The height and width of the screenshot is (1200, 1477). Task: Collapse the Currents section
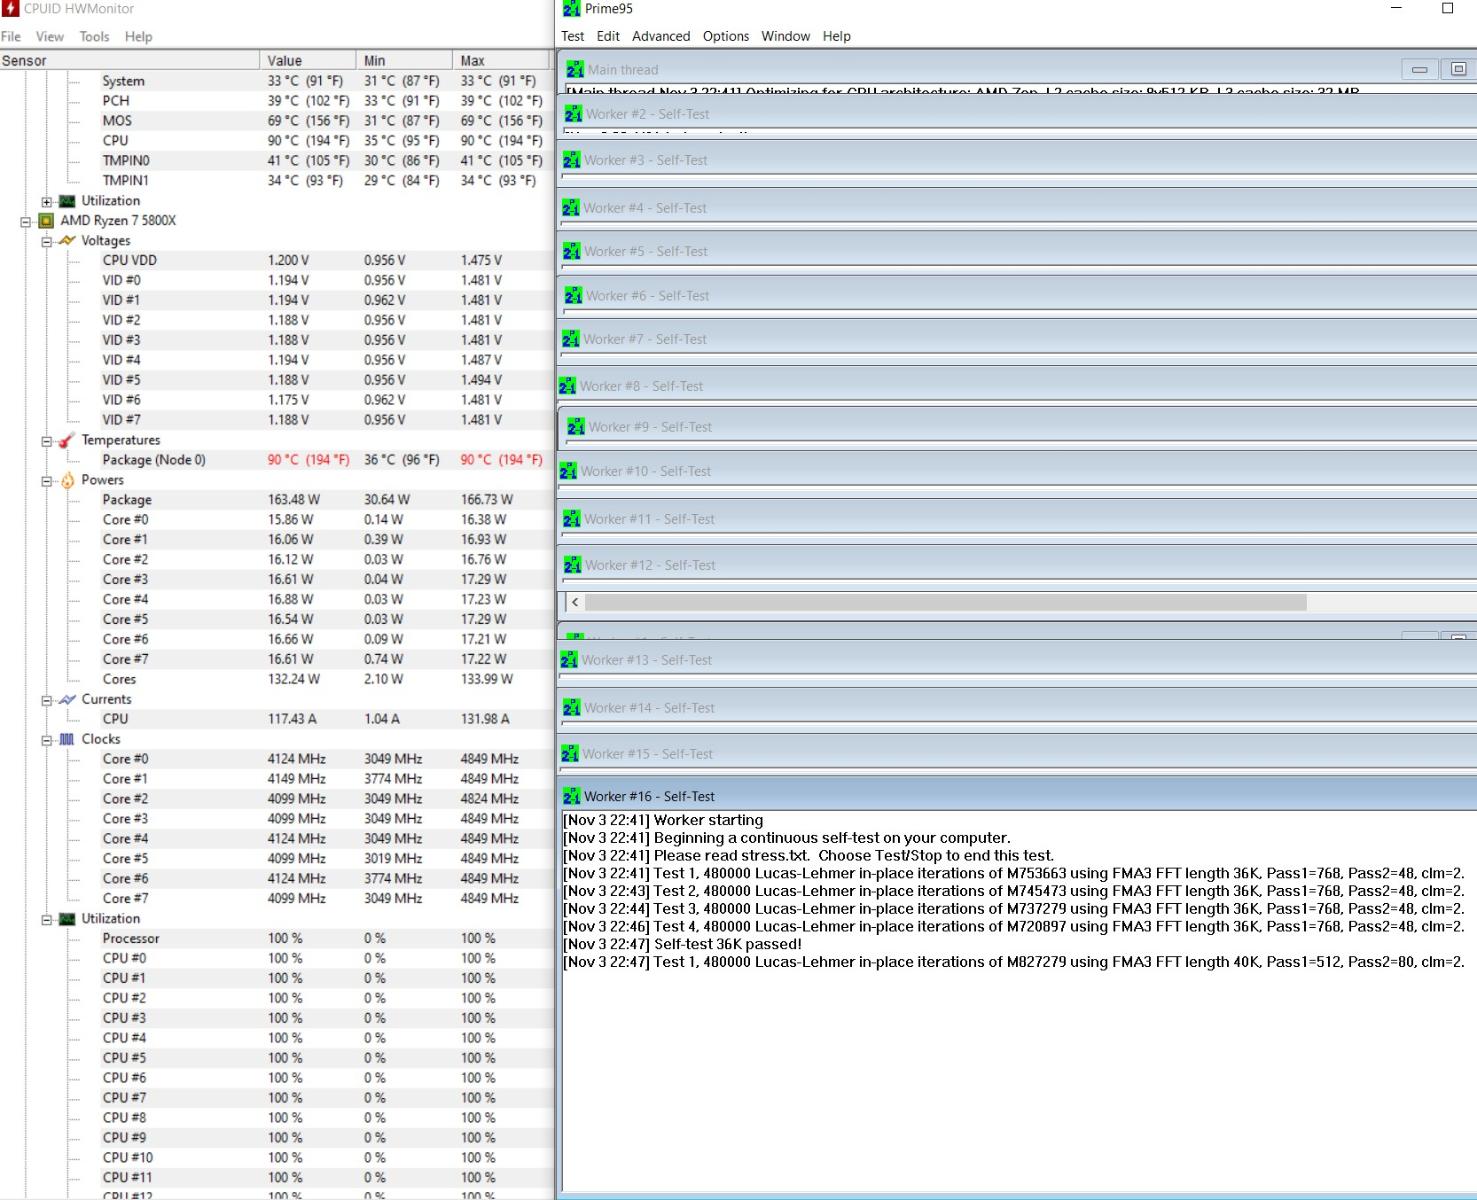coord(46,700)
